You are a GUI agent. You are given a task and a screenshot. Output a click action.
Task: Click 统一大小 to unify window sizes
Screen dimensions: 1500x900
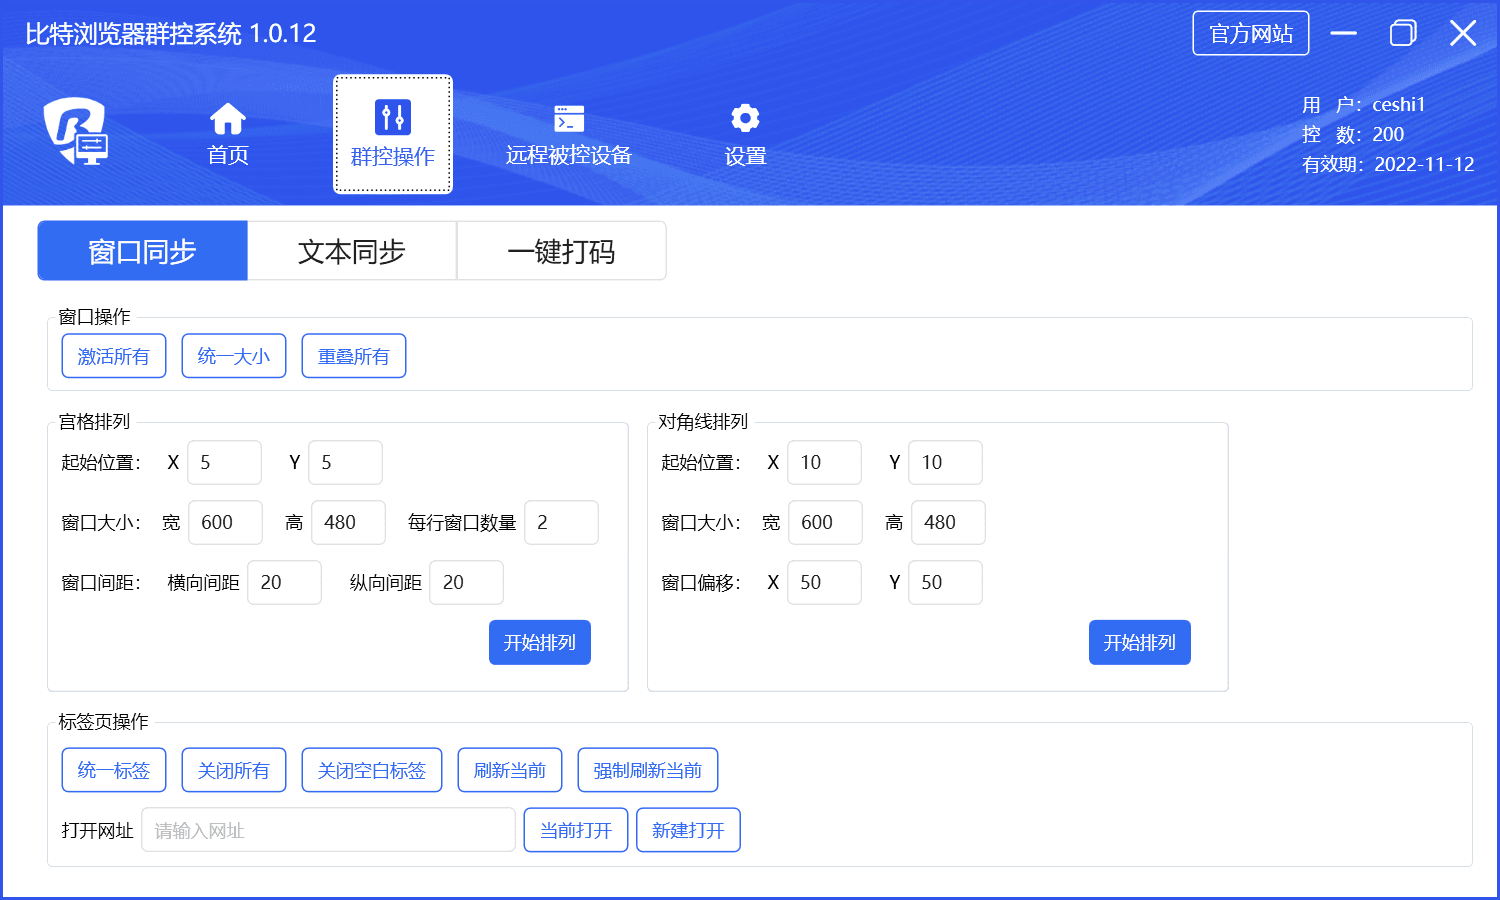(x=234, y=356)
